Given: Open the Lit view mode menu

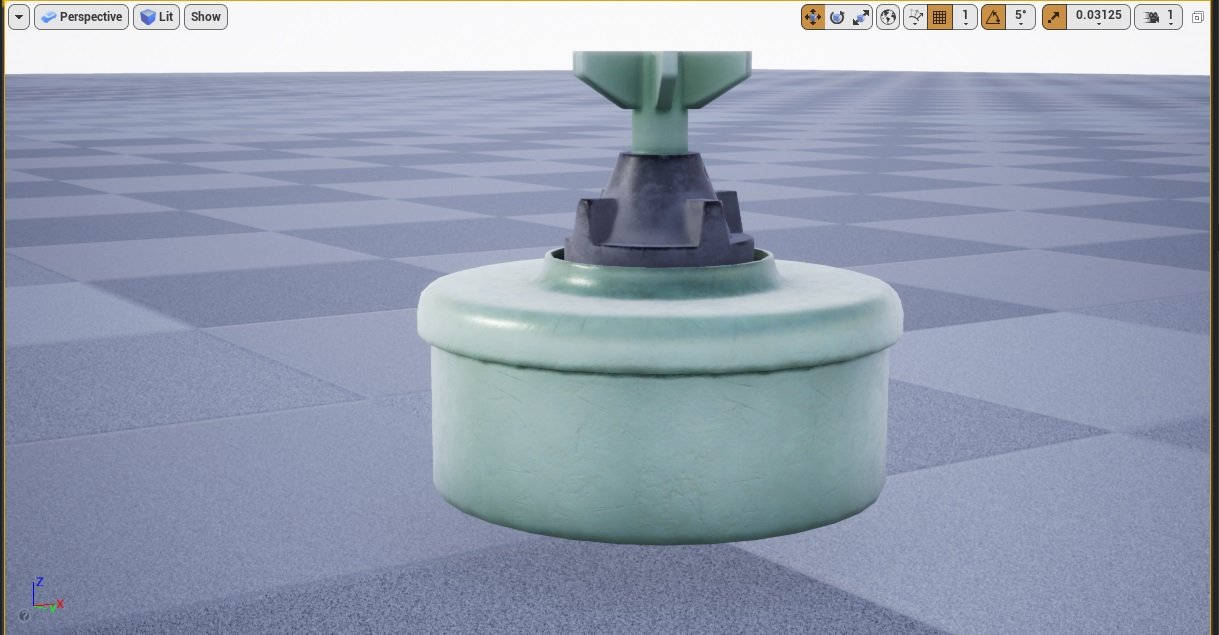Looking at the screenshot, I should point(156,17).
